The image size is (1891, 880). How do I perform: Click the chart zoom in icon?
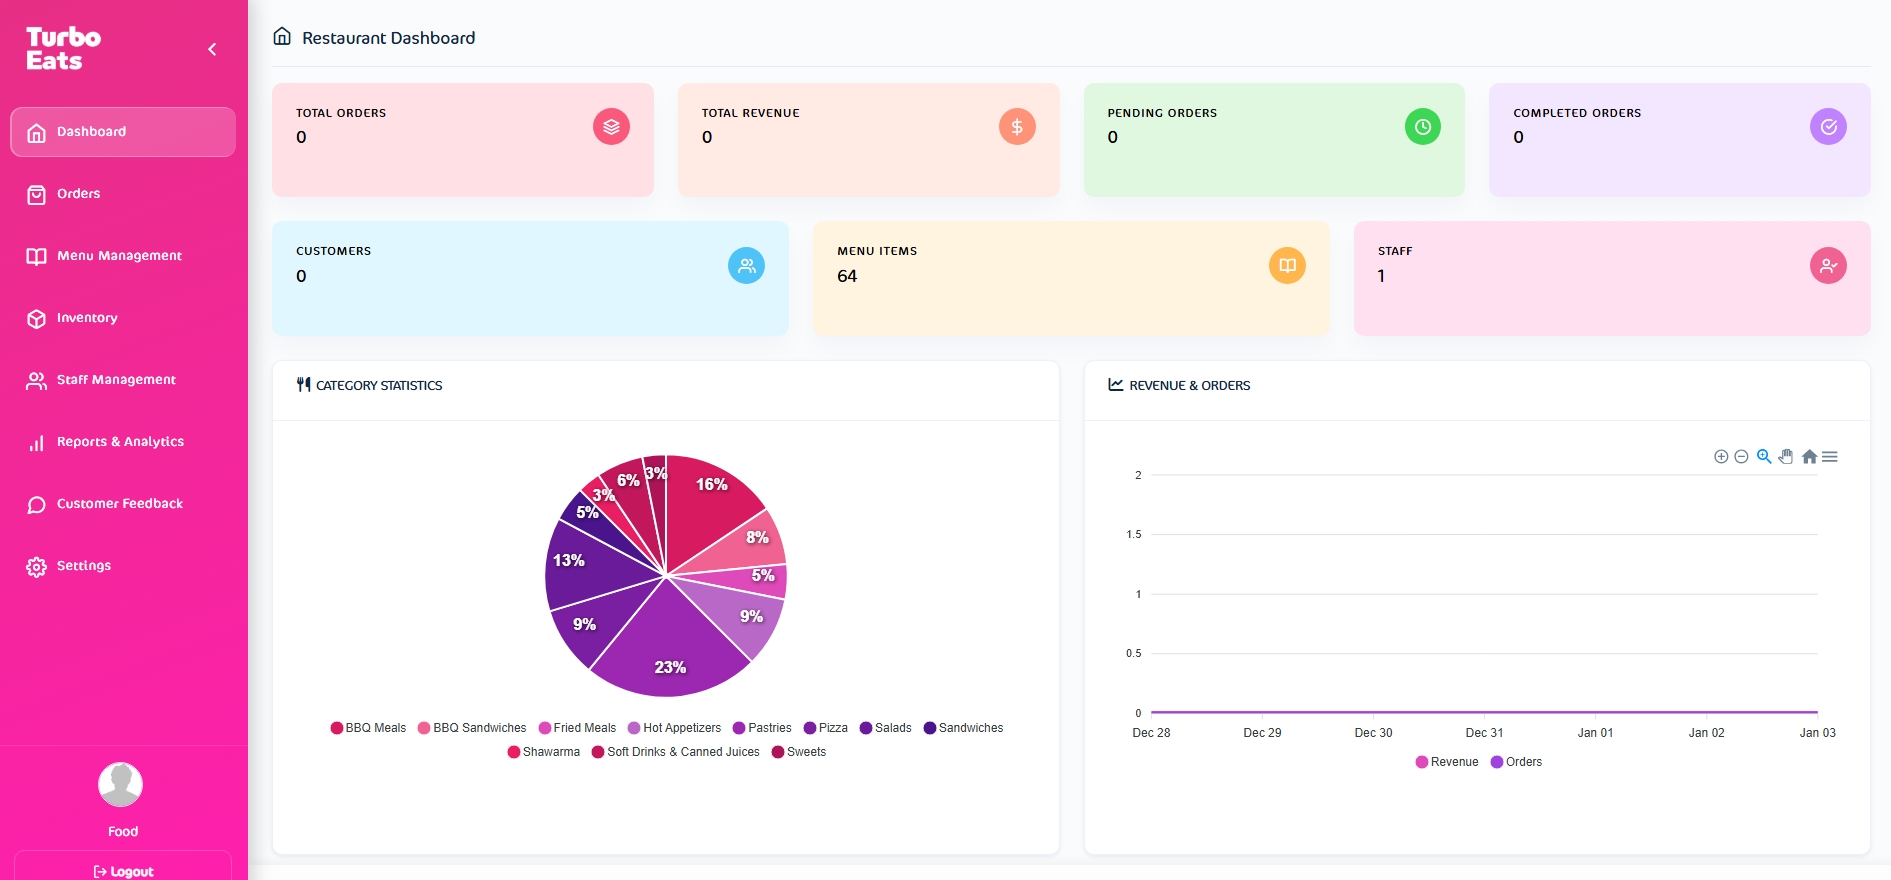(1721, 457)
